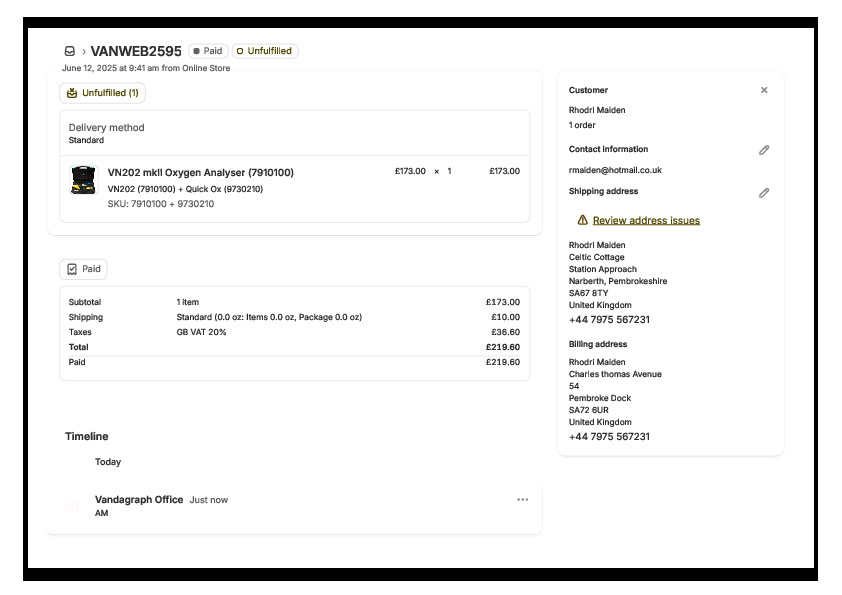Click the Unfulfilled badge in the header
This screenshot has height=595, width=842.
[265, 51]
